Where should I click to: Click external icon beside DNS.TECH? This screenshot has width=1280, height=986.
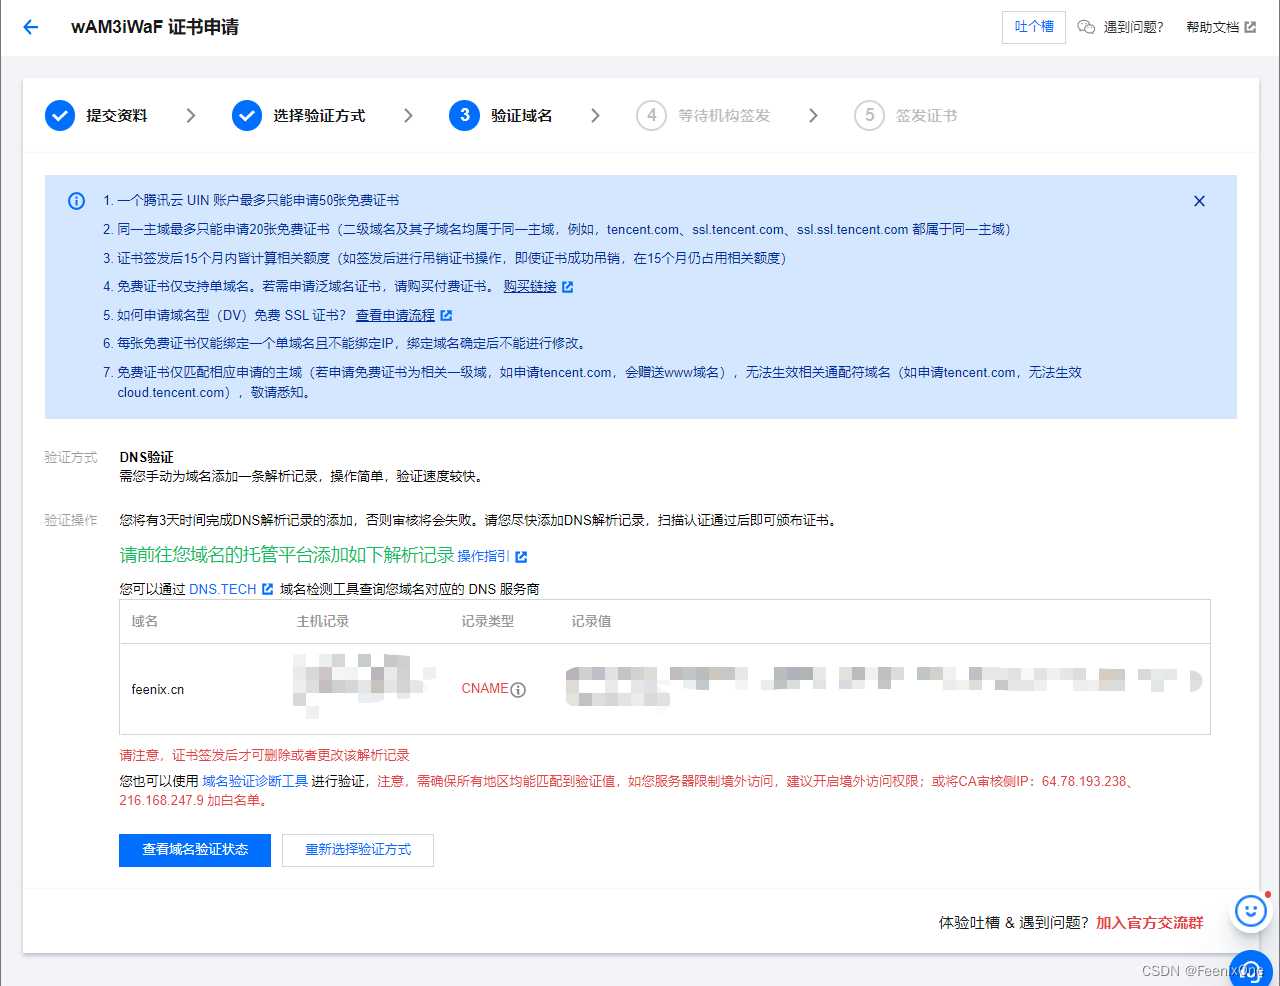pyautogui.click(x=267, y=589)
